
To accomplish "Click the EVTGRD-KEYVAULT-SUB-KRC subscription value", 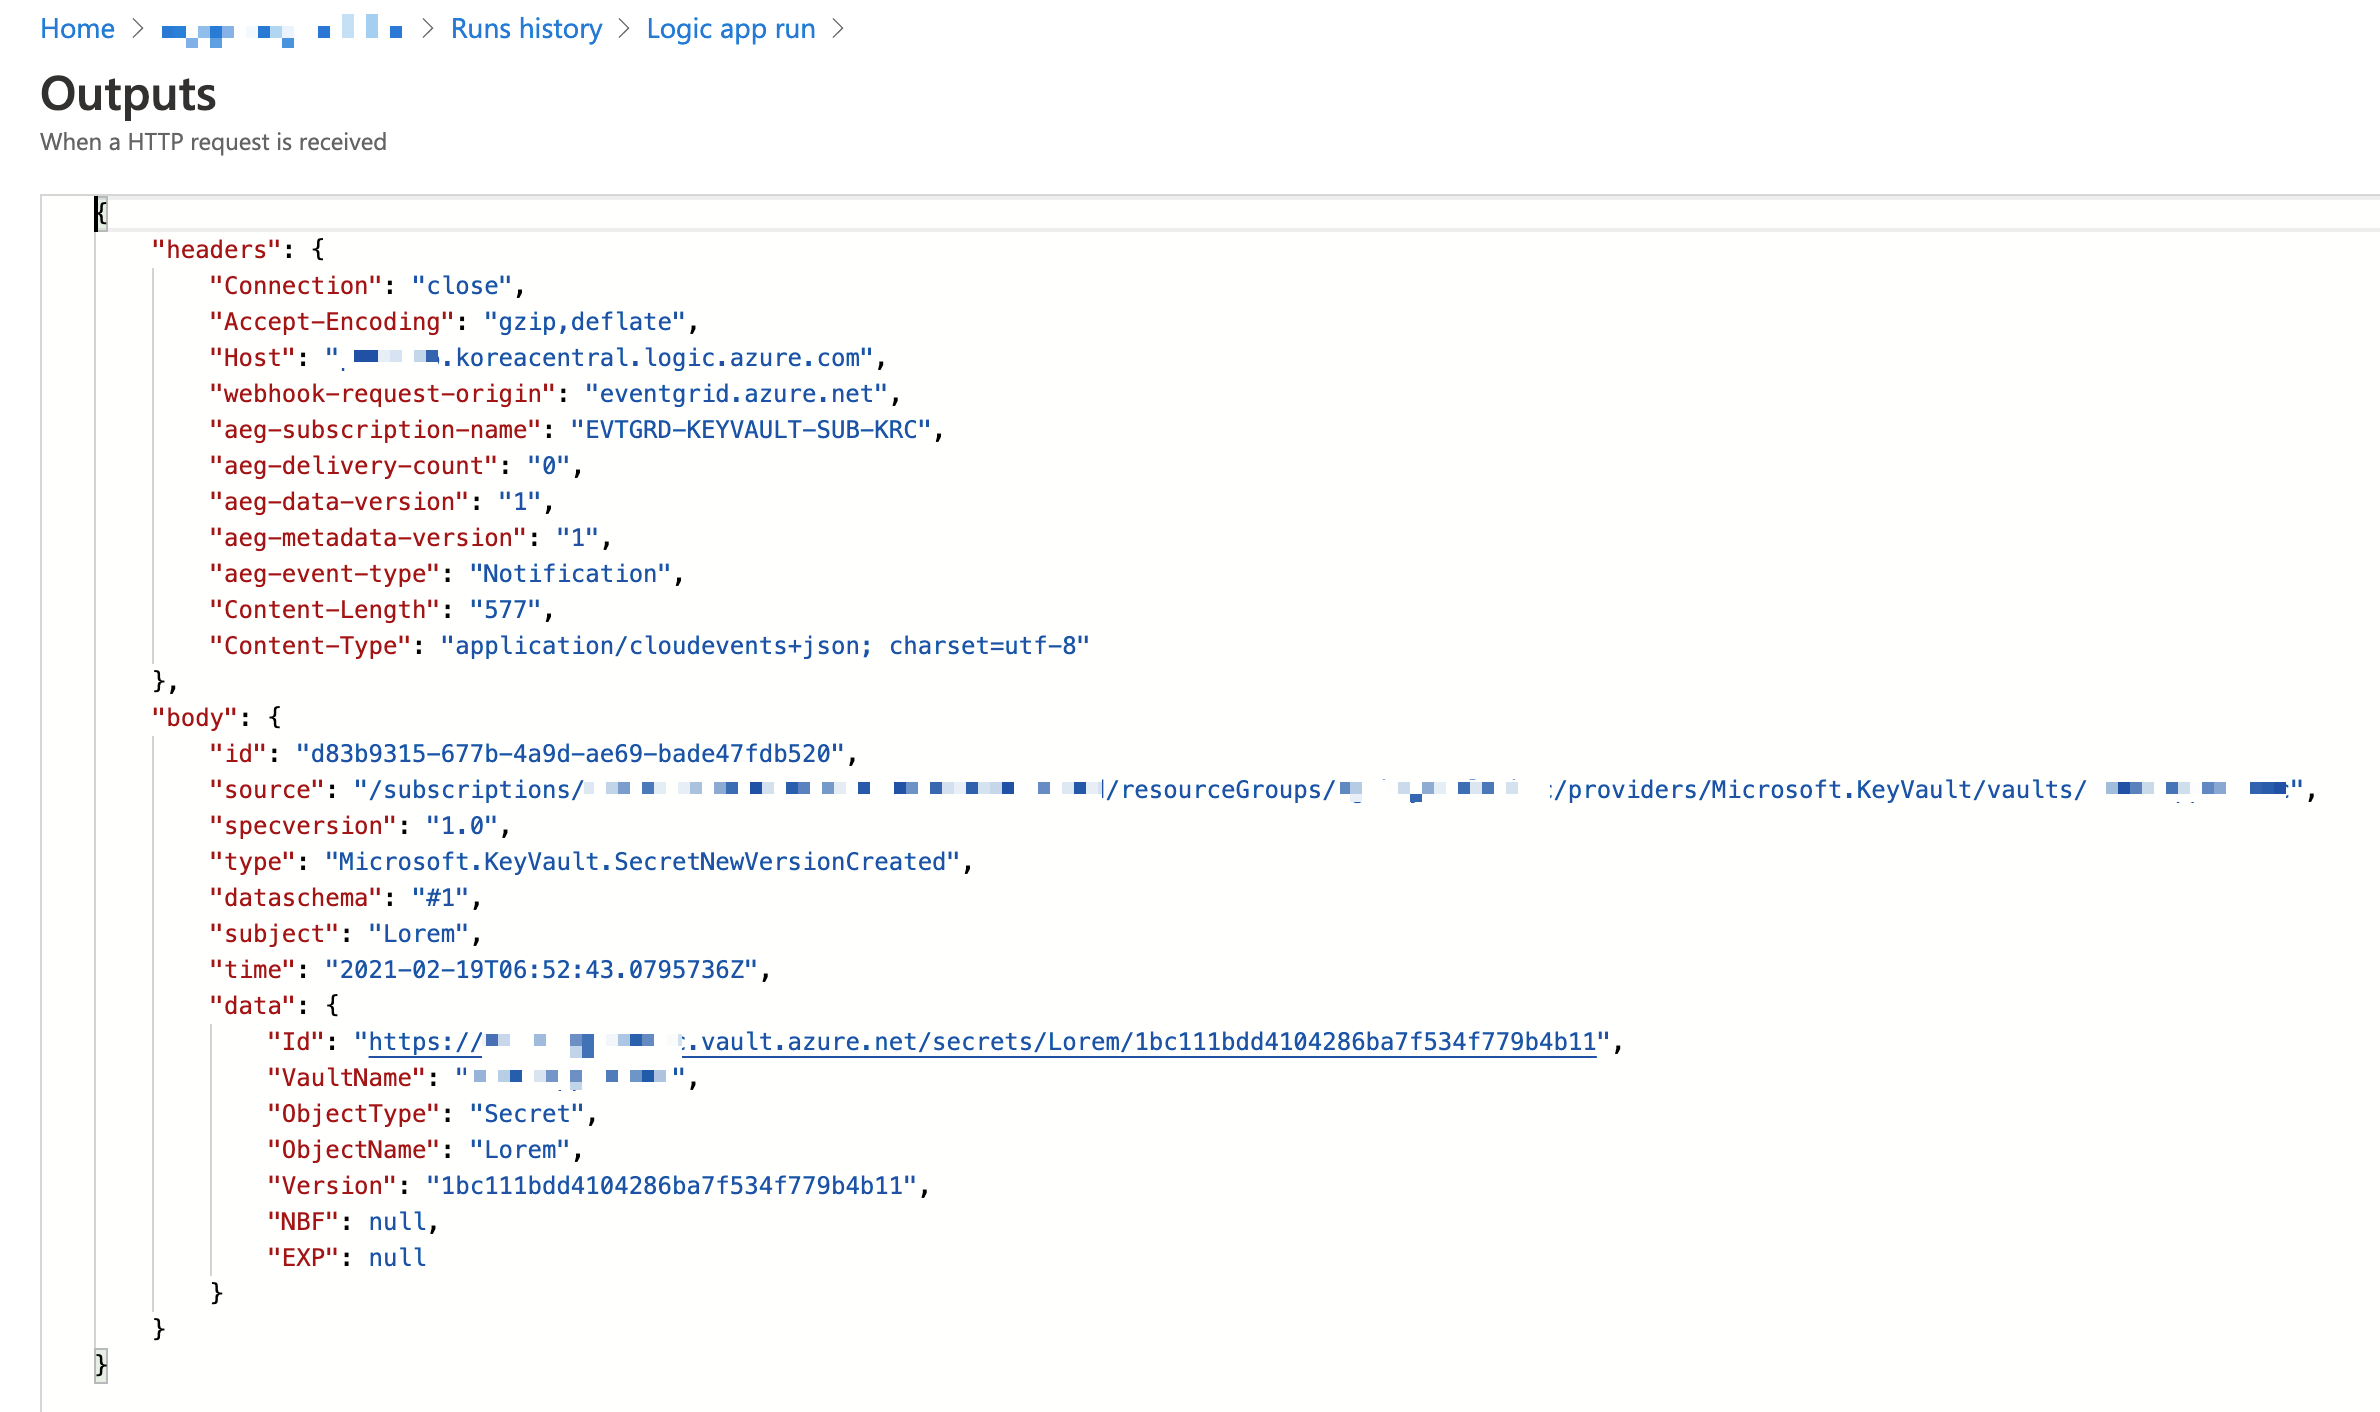I will 753,429.
